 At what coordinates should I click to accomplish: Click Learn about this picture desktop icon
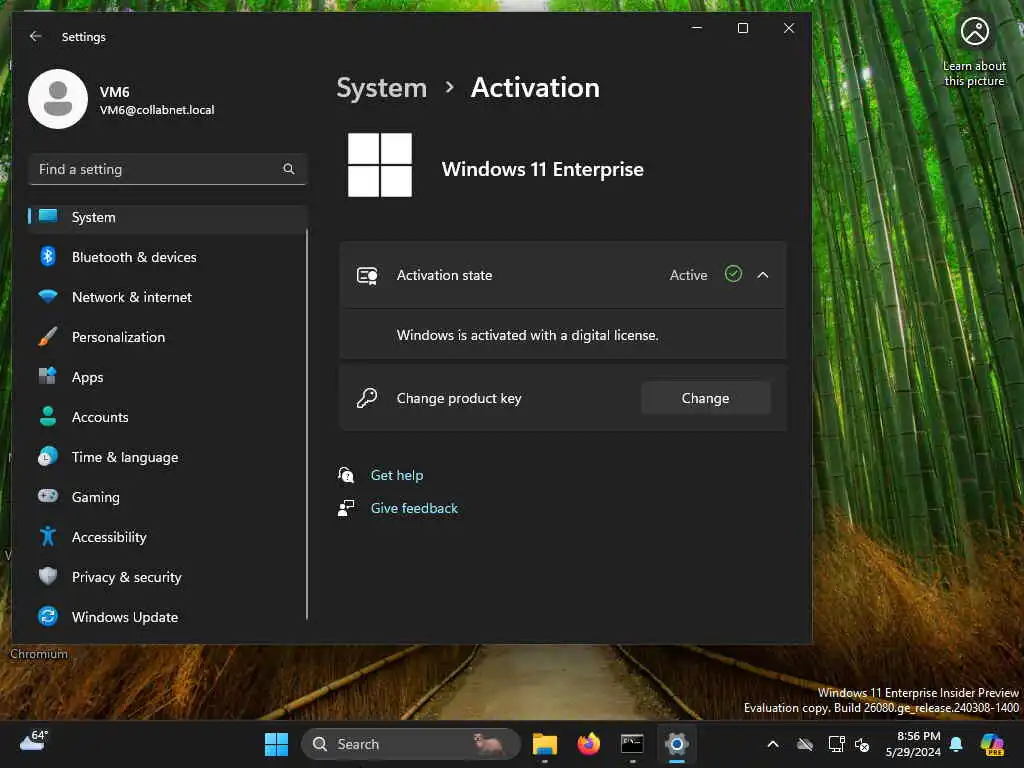click(974, 52)
